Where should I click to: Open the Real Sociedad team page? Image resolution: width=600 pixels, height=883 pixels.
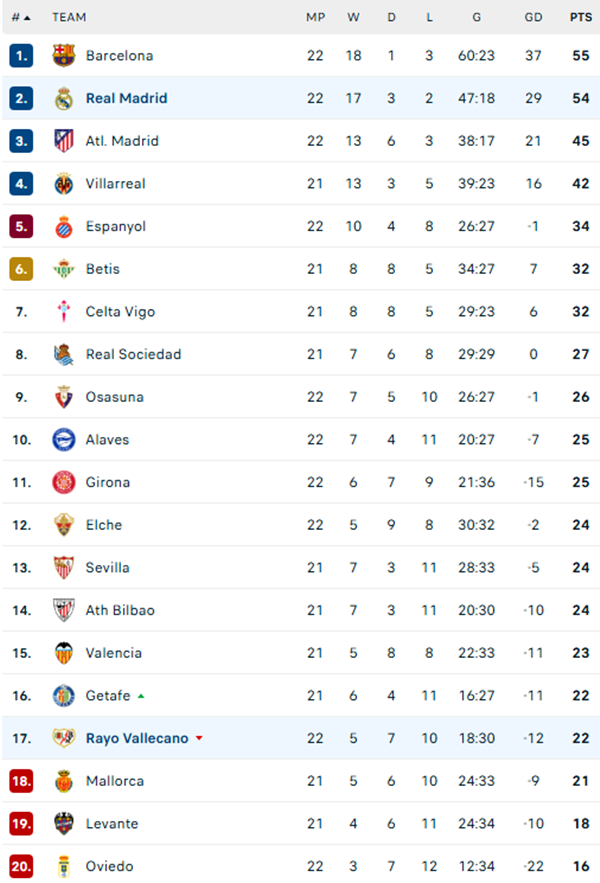click(x=134, y=355)
